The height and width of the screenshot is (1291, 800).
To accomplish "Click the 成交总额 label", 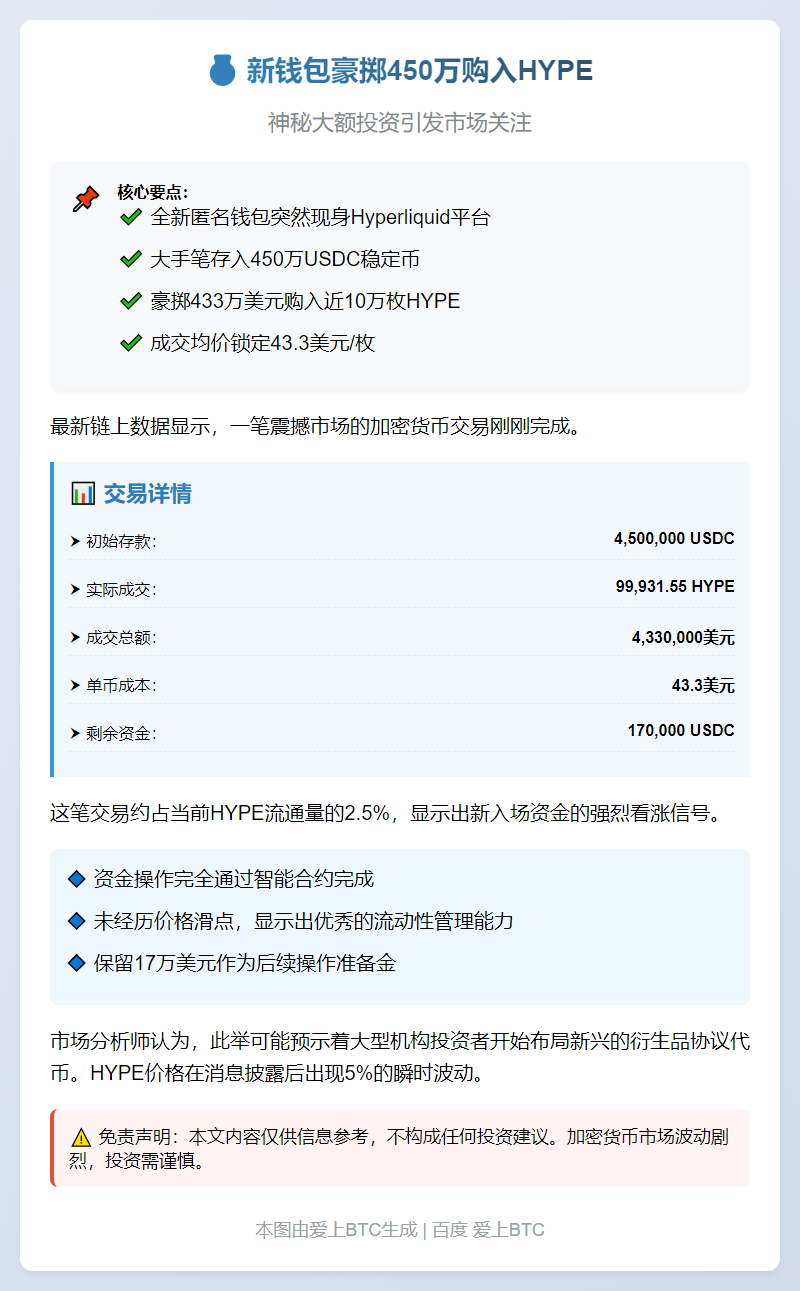I will [x=121, y=638].
